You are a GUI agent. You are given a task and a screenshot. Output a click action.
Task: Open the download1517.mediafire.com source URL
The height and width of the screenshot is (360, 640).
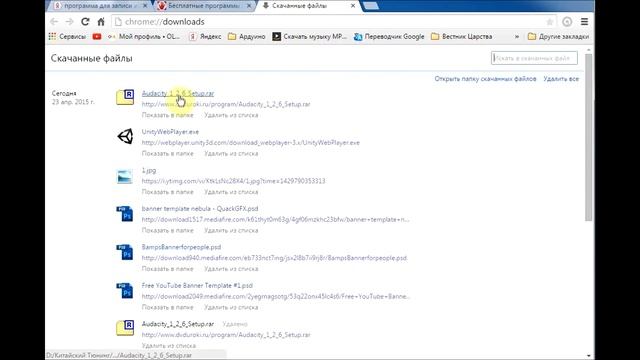coord(276,219)
